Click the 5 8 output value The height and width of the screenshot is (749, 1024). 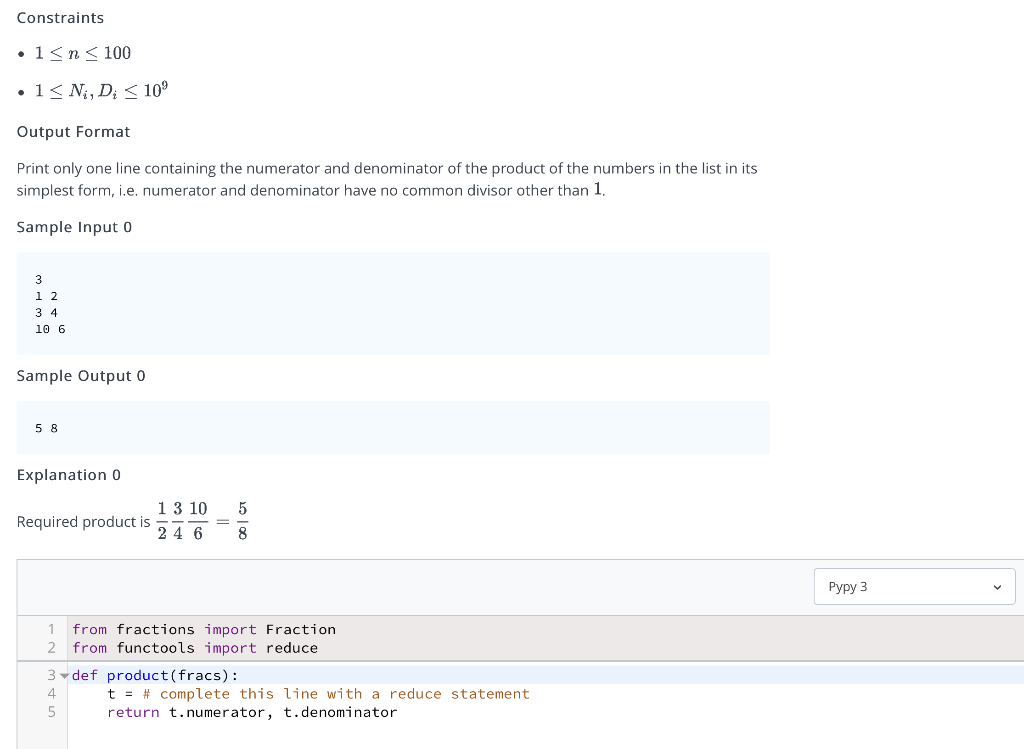(44, 427)
